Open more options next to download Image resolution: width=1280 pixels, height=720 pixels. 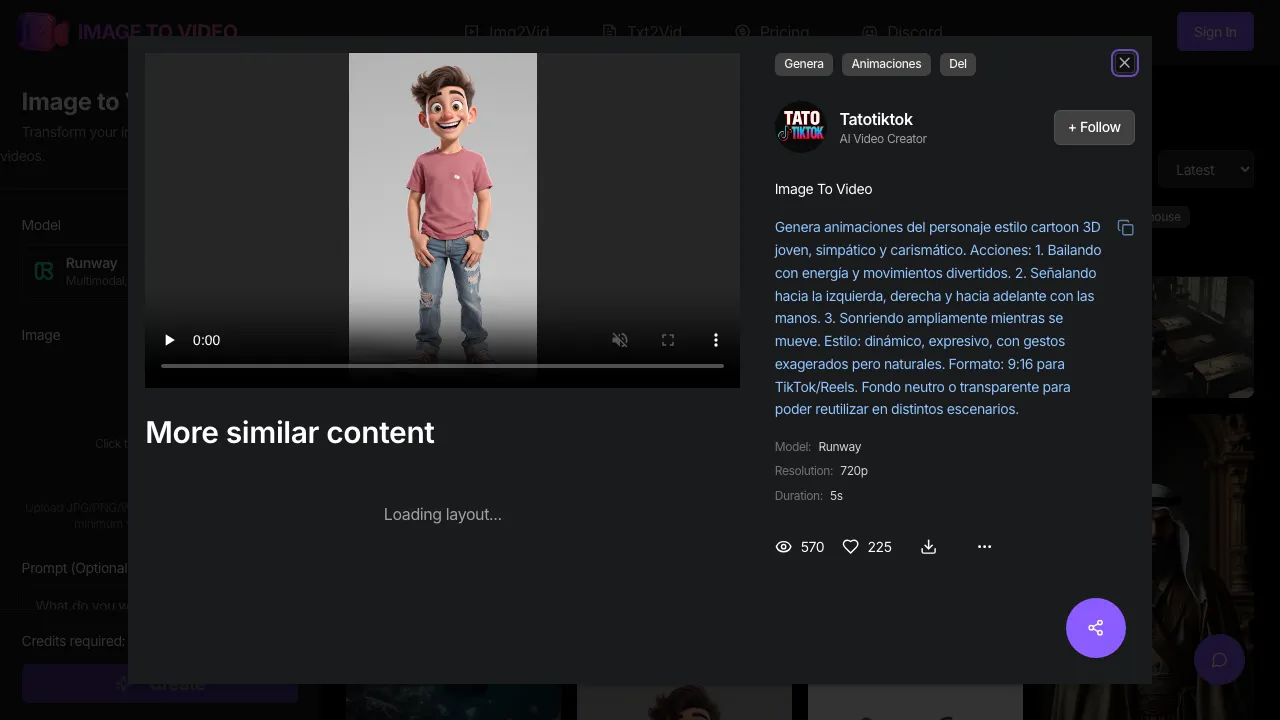984,547
